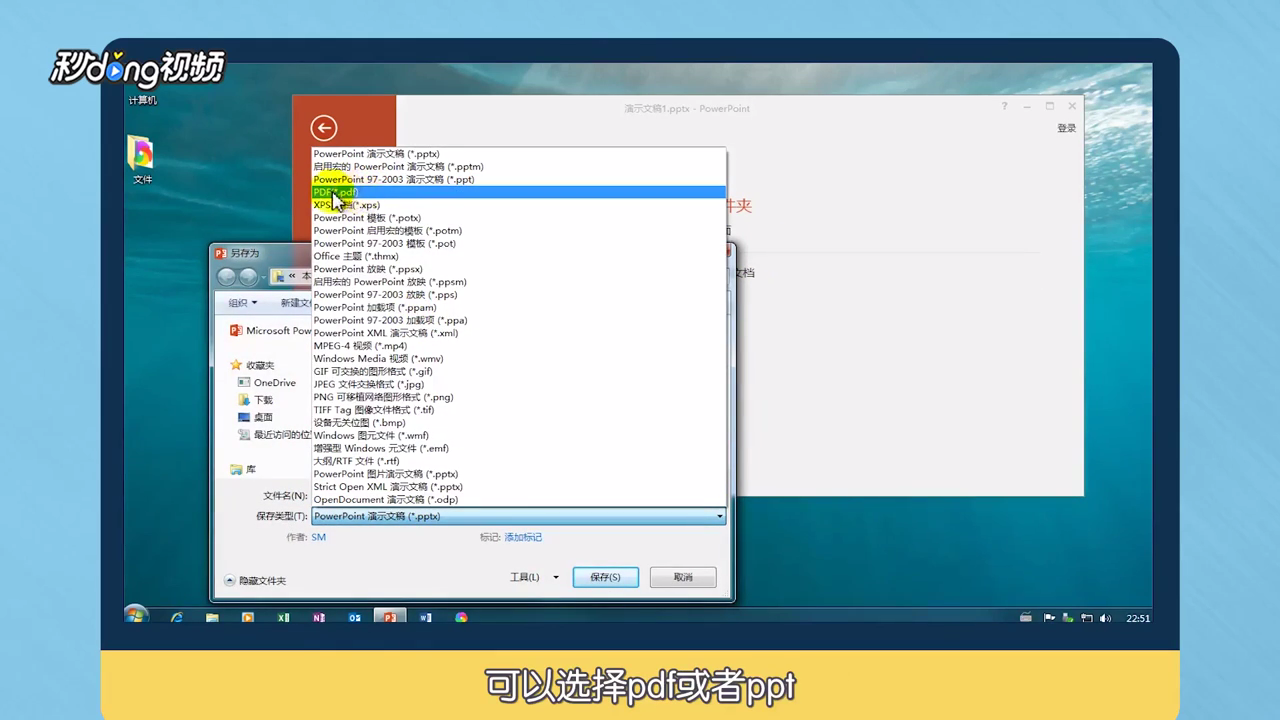
Task: Choose PowerPoint 加载项 (*.ppam) format
Action: tap(518, 308)
